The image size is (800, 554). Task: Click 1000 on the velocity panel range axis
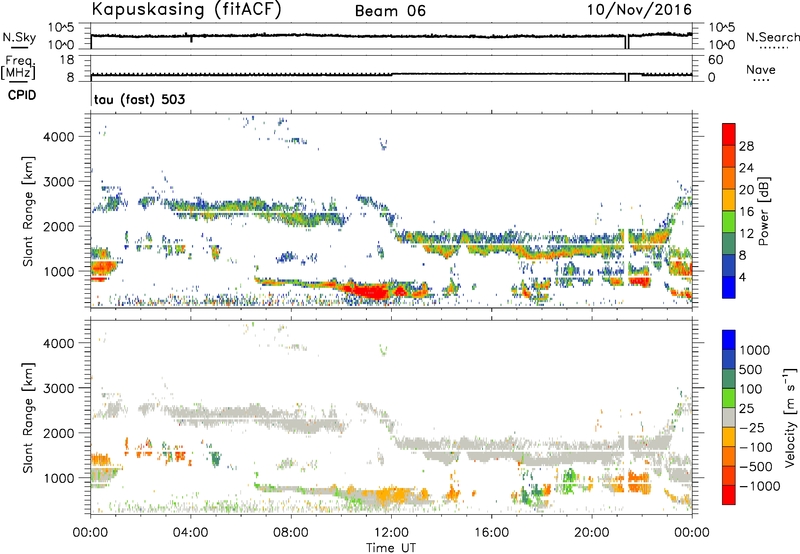point(58,477)
